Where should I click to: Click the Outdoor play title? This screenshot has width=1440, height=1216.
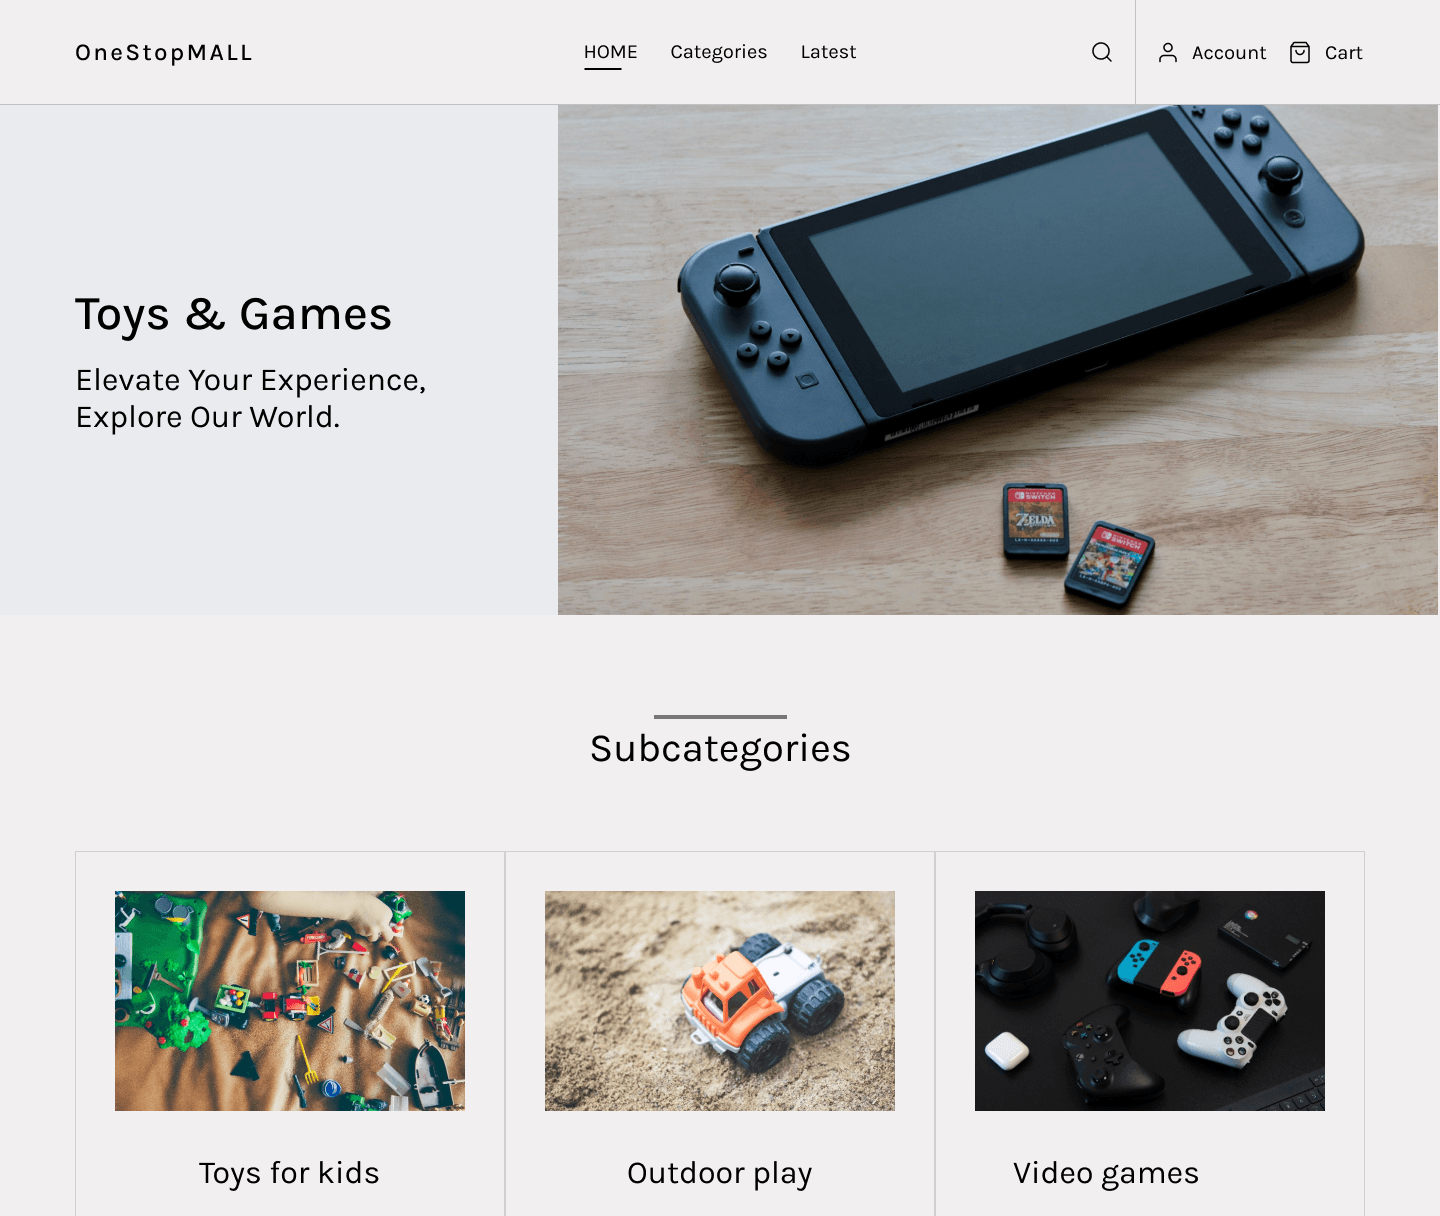(720, 1173)
